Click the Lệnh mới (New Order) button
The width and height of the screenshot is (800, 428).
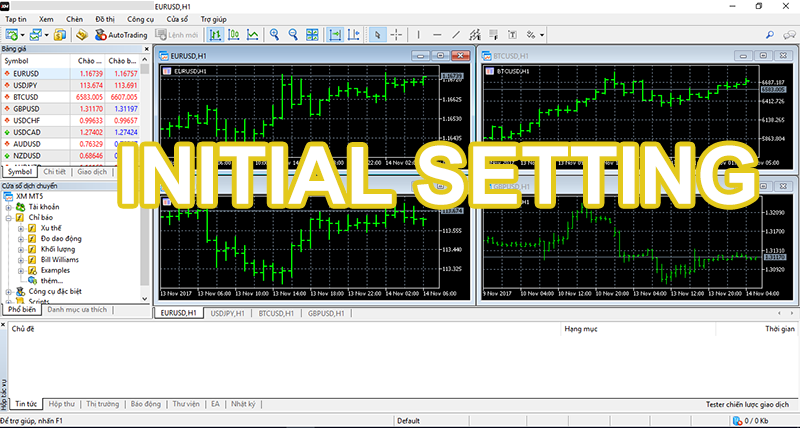click(177, 35)
